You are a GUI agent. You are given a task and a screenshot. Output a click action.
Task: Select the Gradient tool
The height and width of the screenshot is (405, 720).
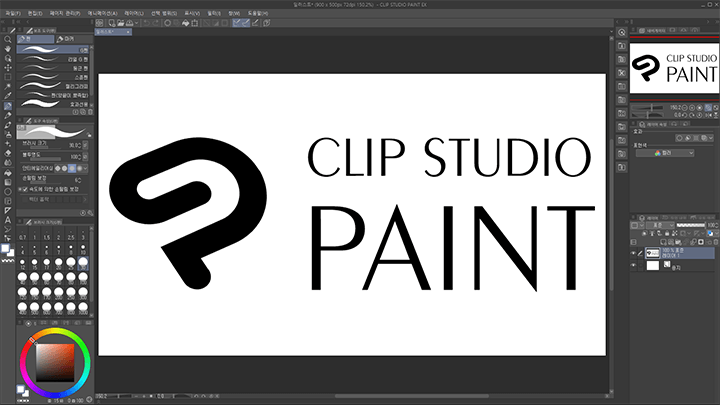point(8,182)
